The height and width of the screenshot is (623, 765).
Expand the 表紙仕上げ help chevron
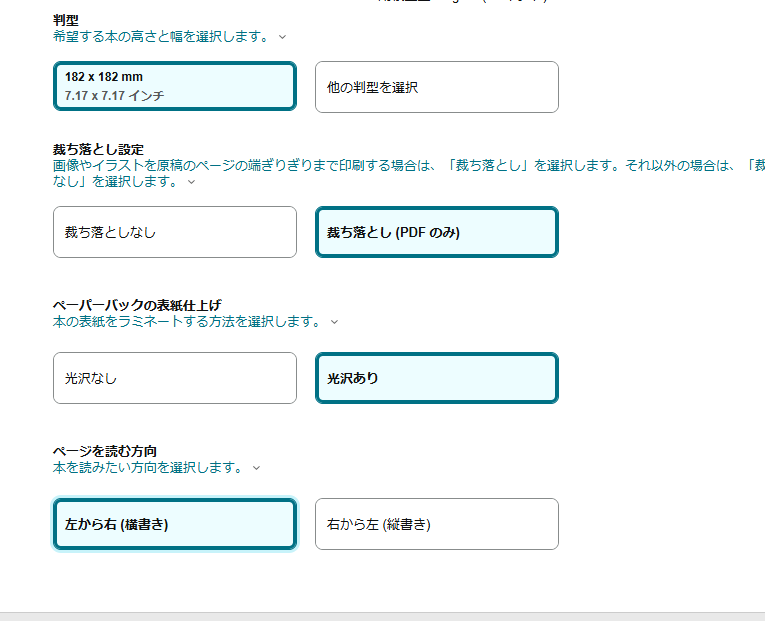[x=334, y=322]
